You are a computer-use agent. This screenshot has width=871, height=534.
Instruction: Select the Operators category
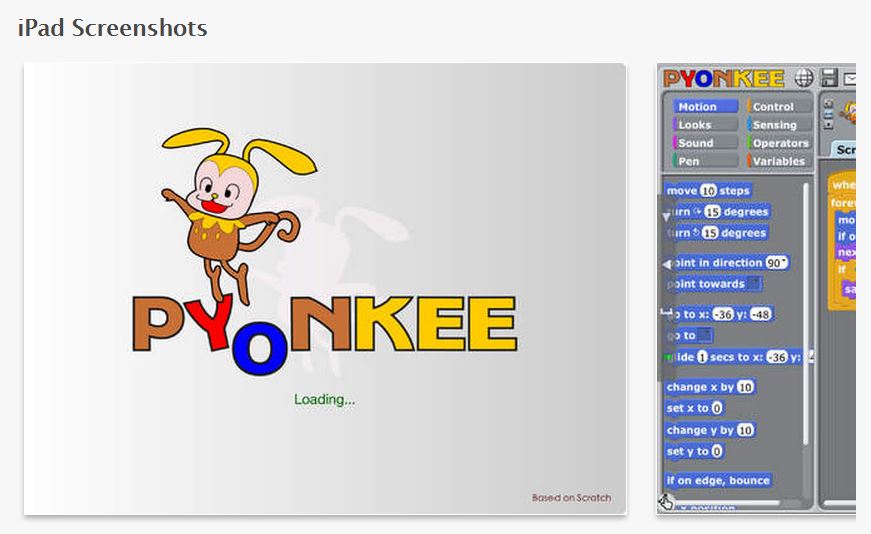pyautogui.click(x=779, y=143)
